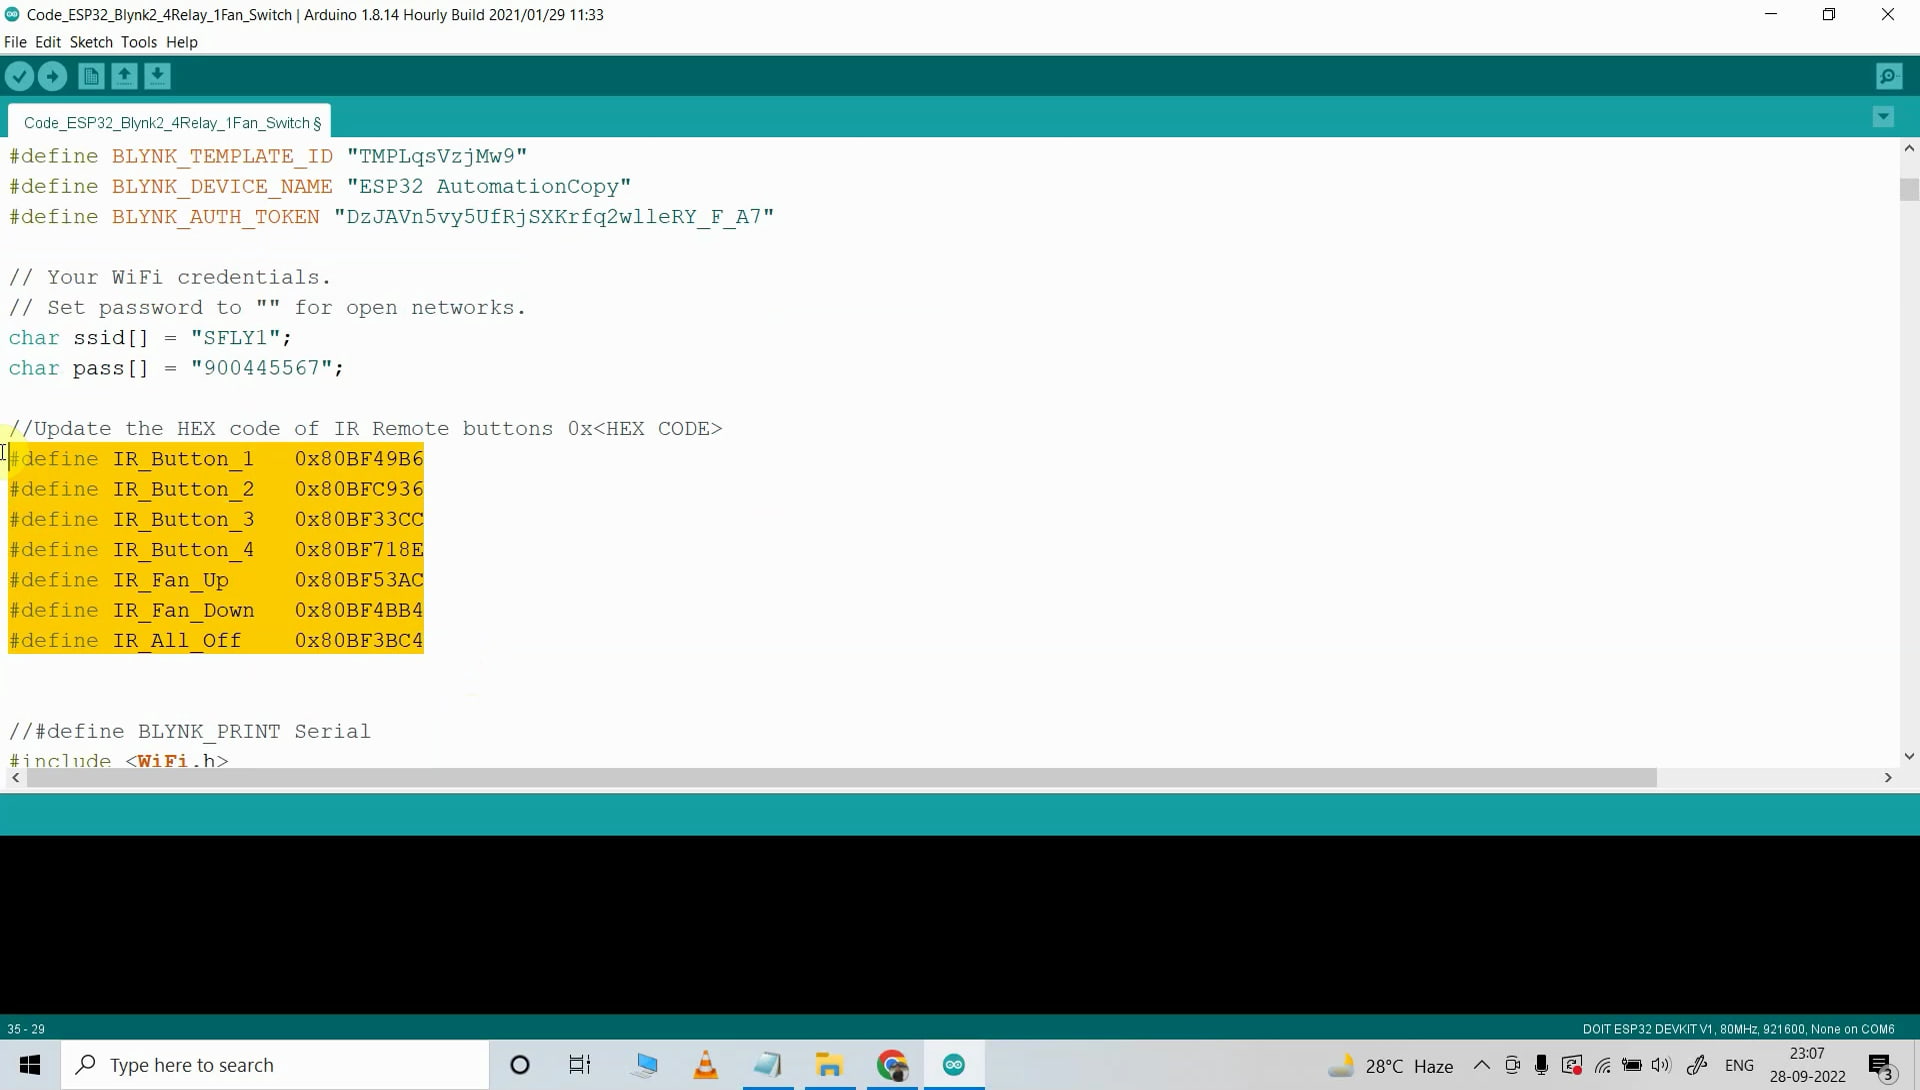
Task: Create a new sketch with New icon
Action: [91, 76]
